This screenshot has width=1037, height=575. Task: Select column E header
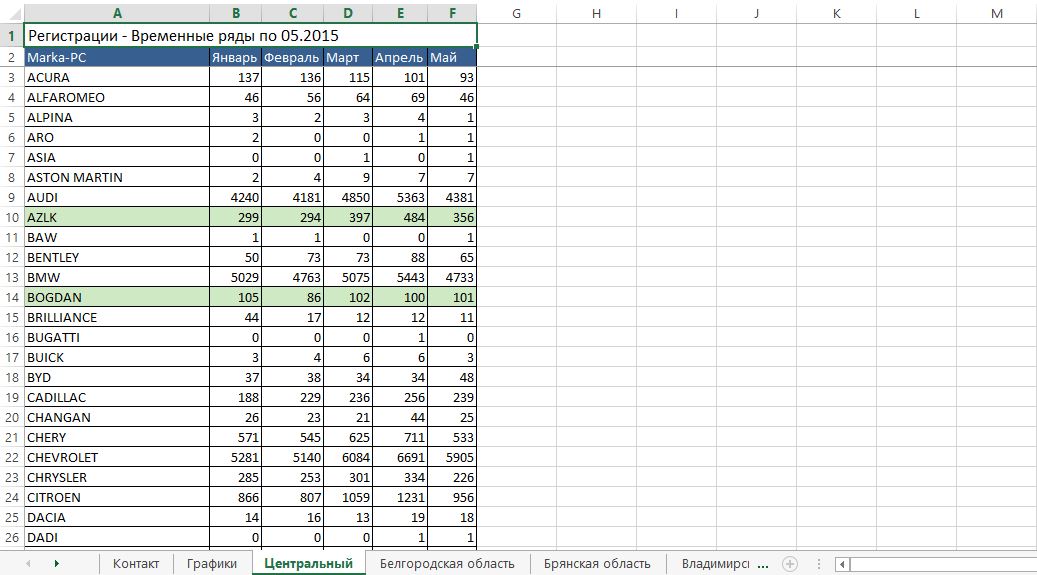400,13
